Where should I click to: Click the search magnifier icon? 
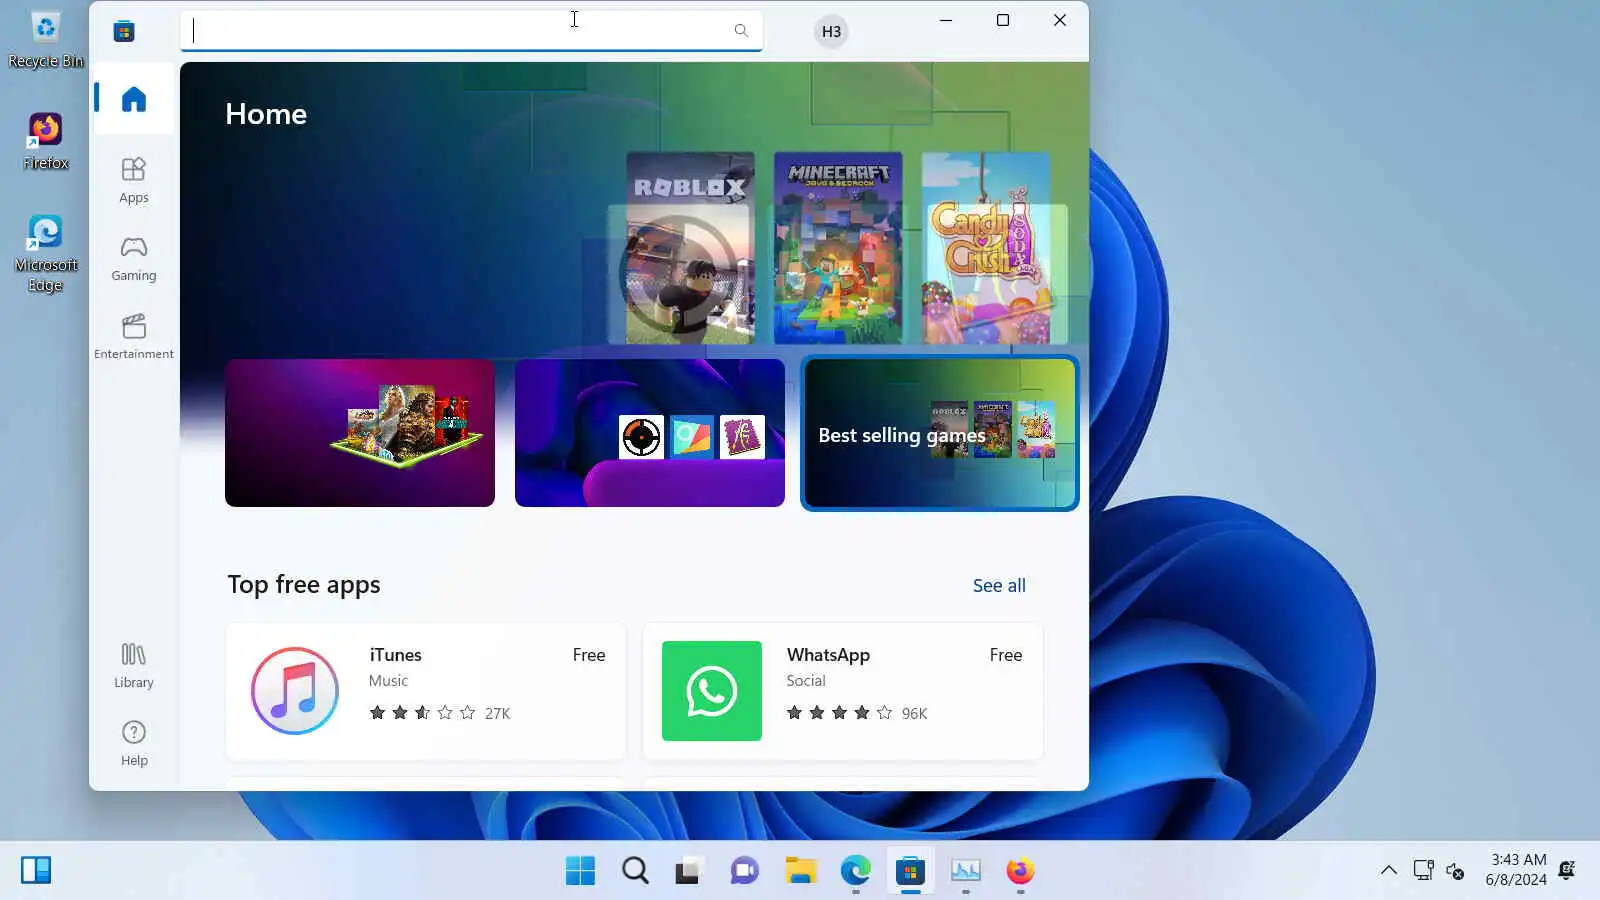(741, 30)
